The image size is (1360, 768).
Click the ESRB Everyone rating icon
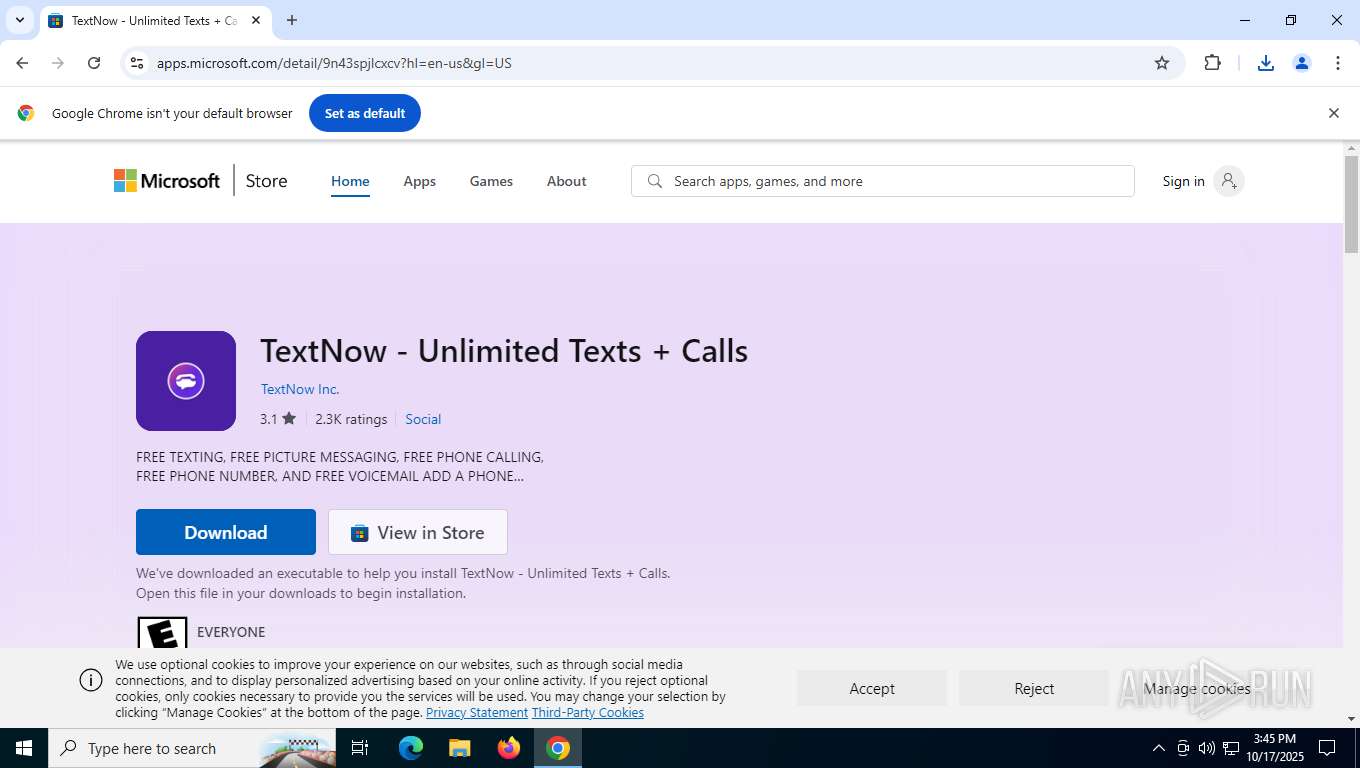tap(162, 632)
